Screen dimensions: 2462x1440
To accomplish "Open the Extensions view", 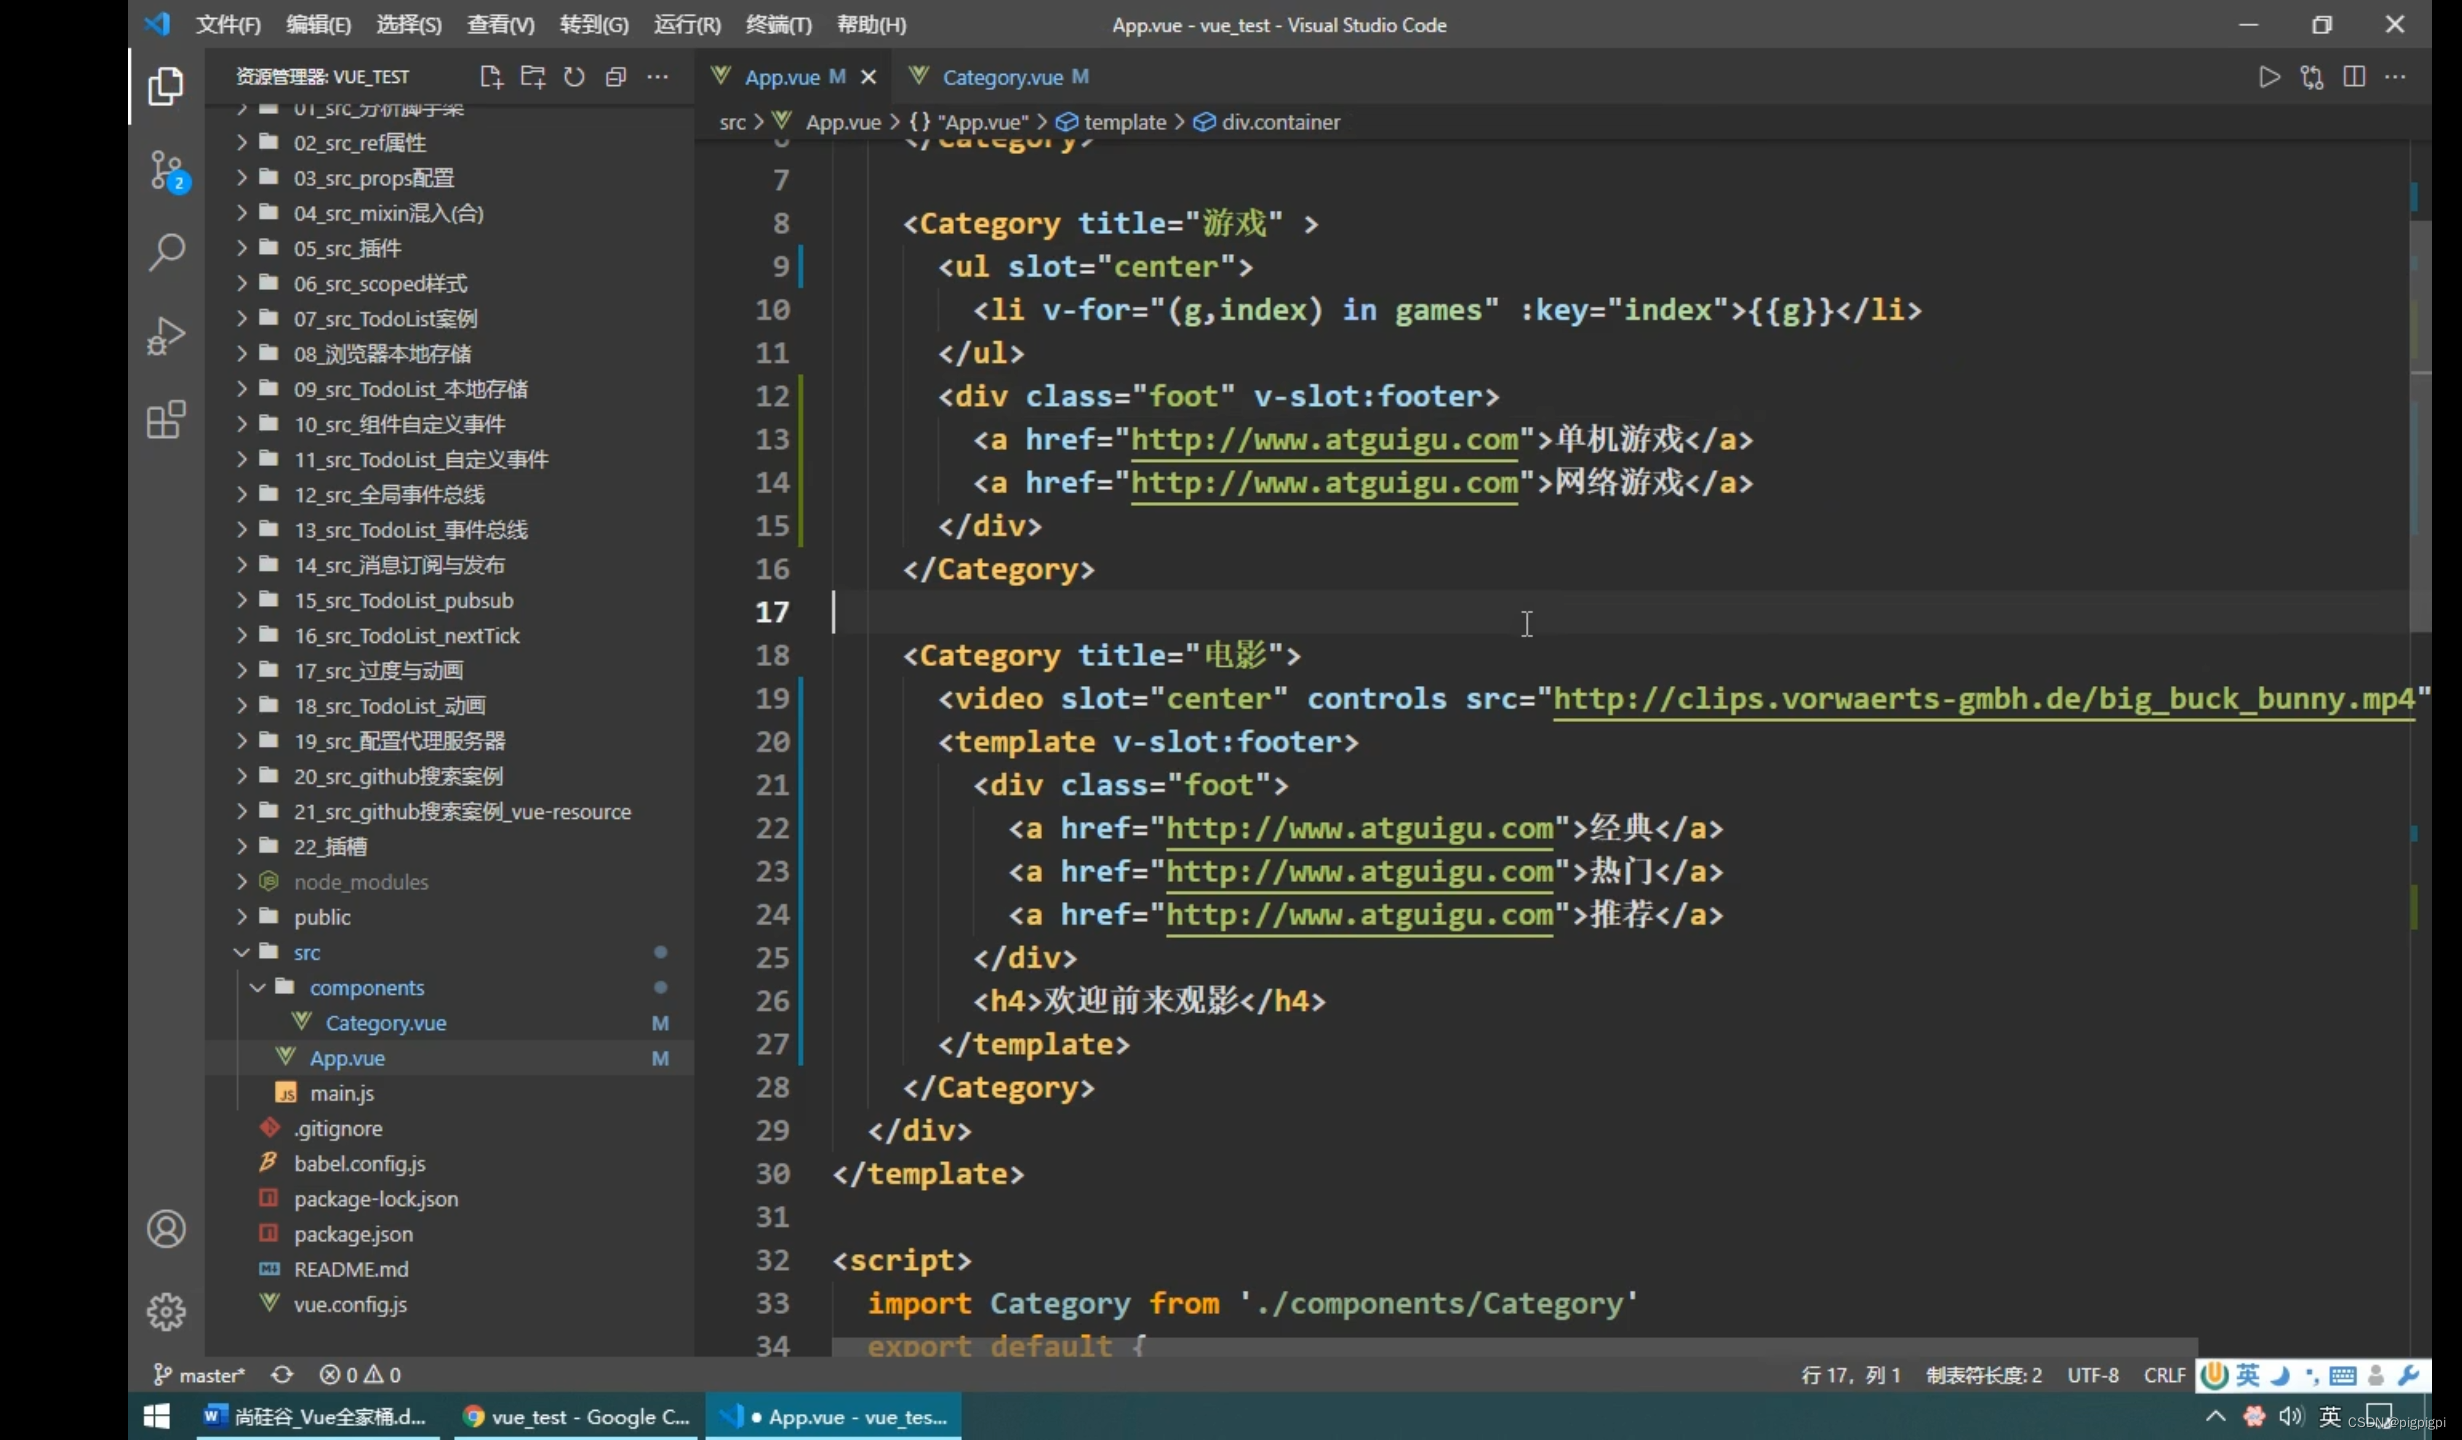I will (166, 420).
